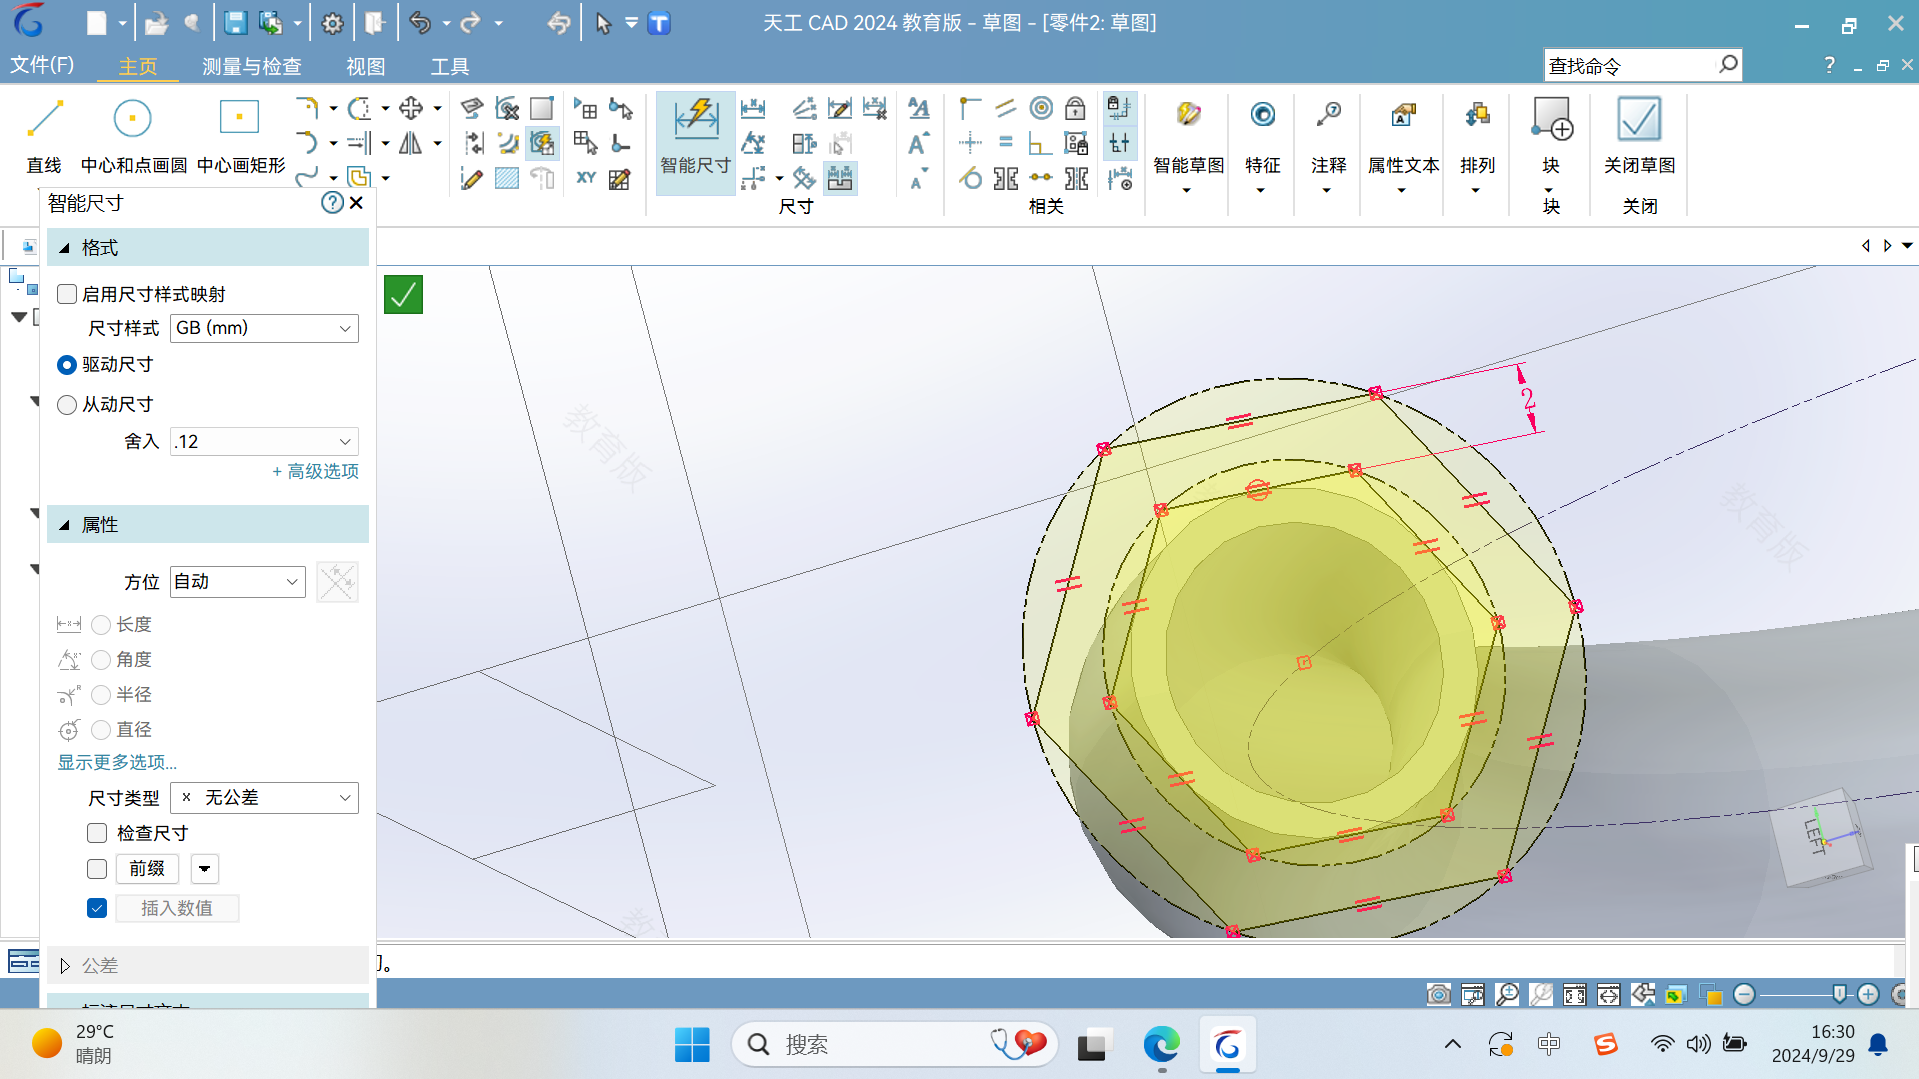Click Show more options (显示更多选项) link
1919x1079 pixels.
117,762
